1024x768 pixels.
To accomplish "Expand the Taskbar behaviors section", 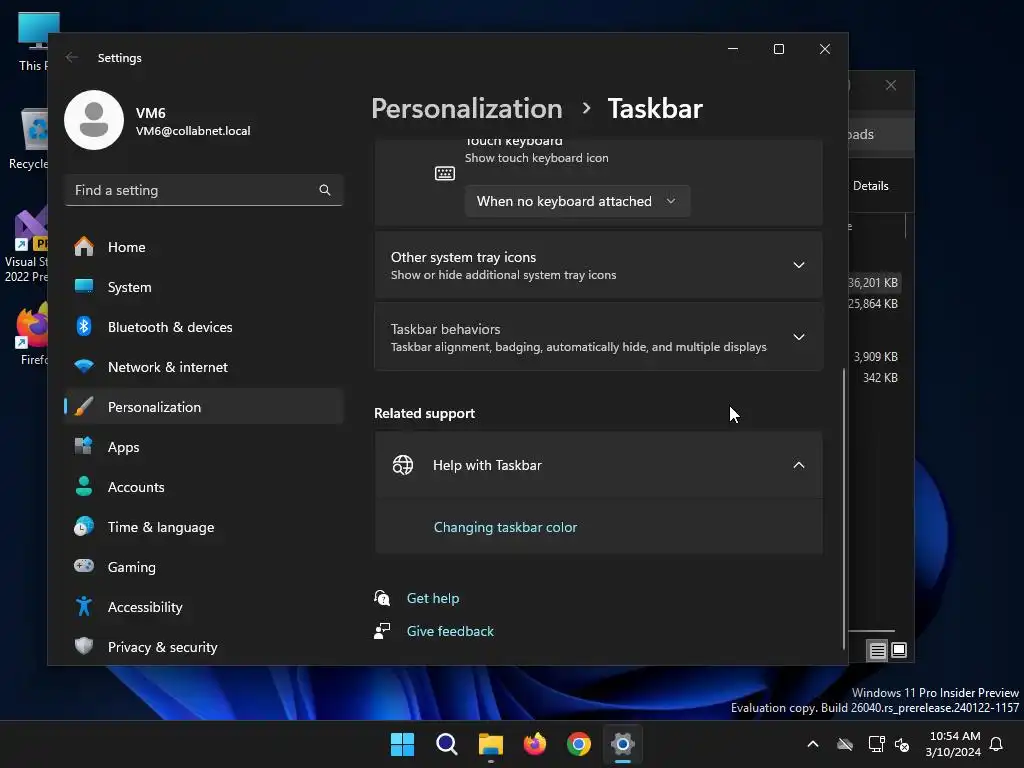I will 598,337.
